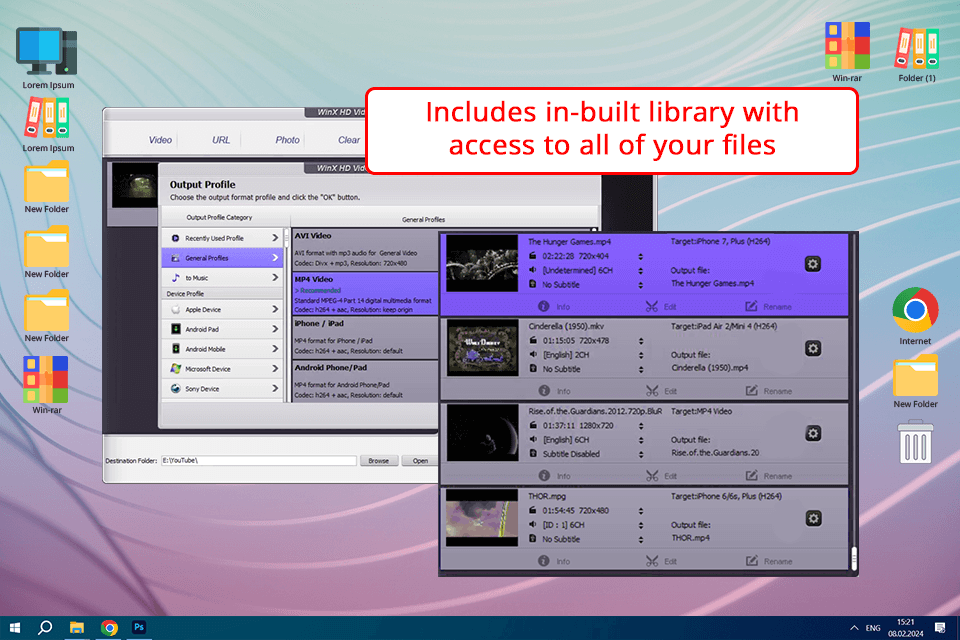Viewport: 960px width, 640px height.
Task: Click Info icon under Rise.of.the.Guardians
Action: pyautogui.click(x=544, y=475)
